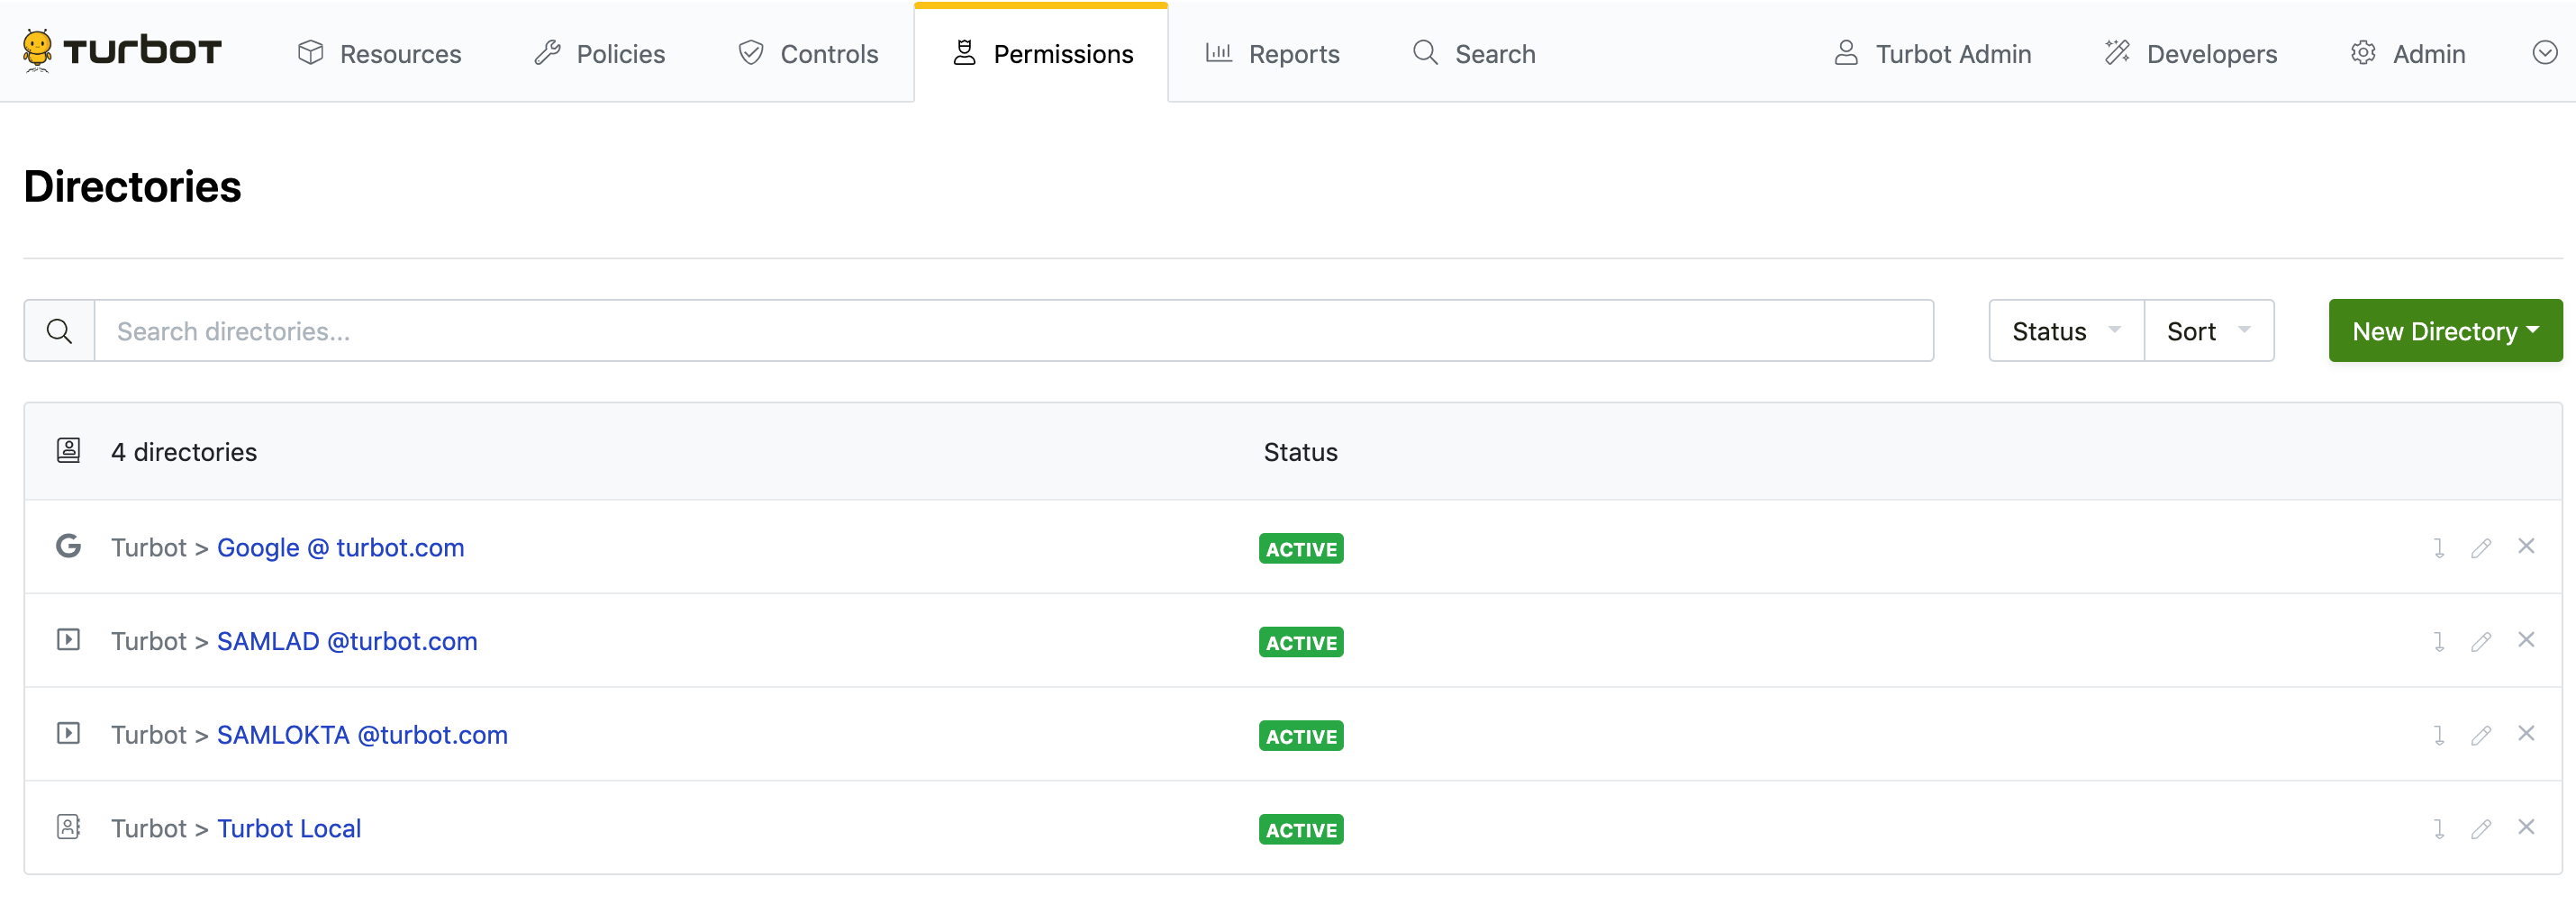Click the local directory icon for Turbot Local
Viewport: 2576px width, 922px height.
[68, 827]
